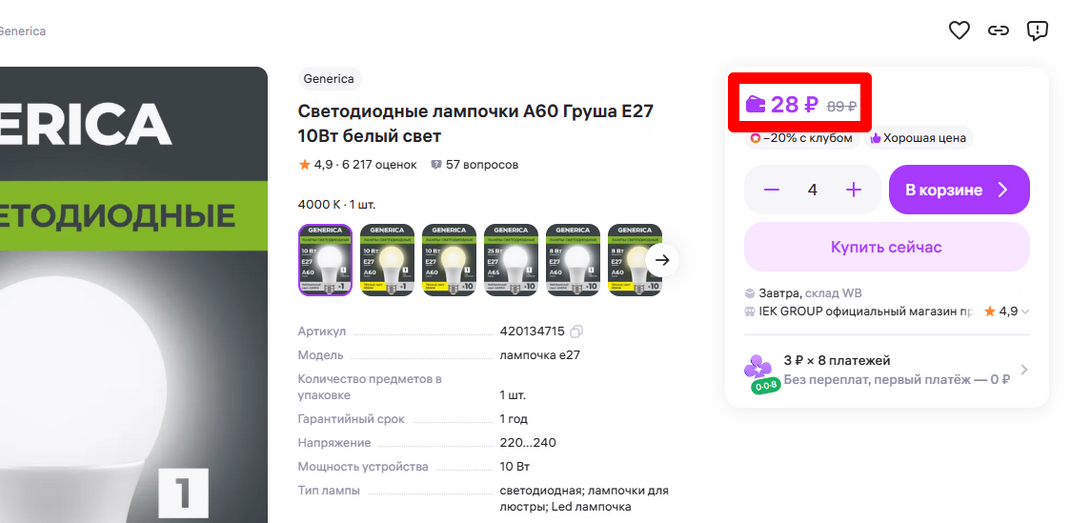Copy article number 420134715 with copy icon
The height and width of the screenshot is (523, 1090).
point(576,331)
